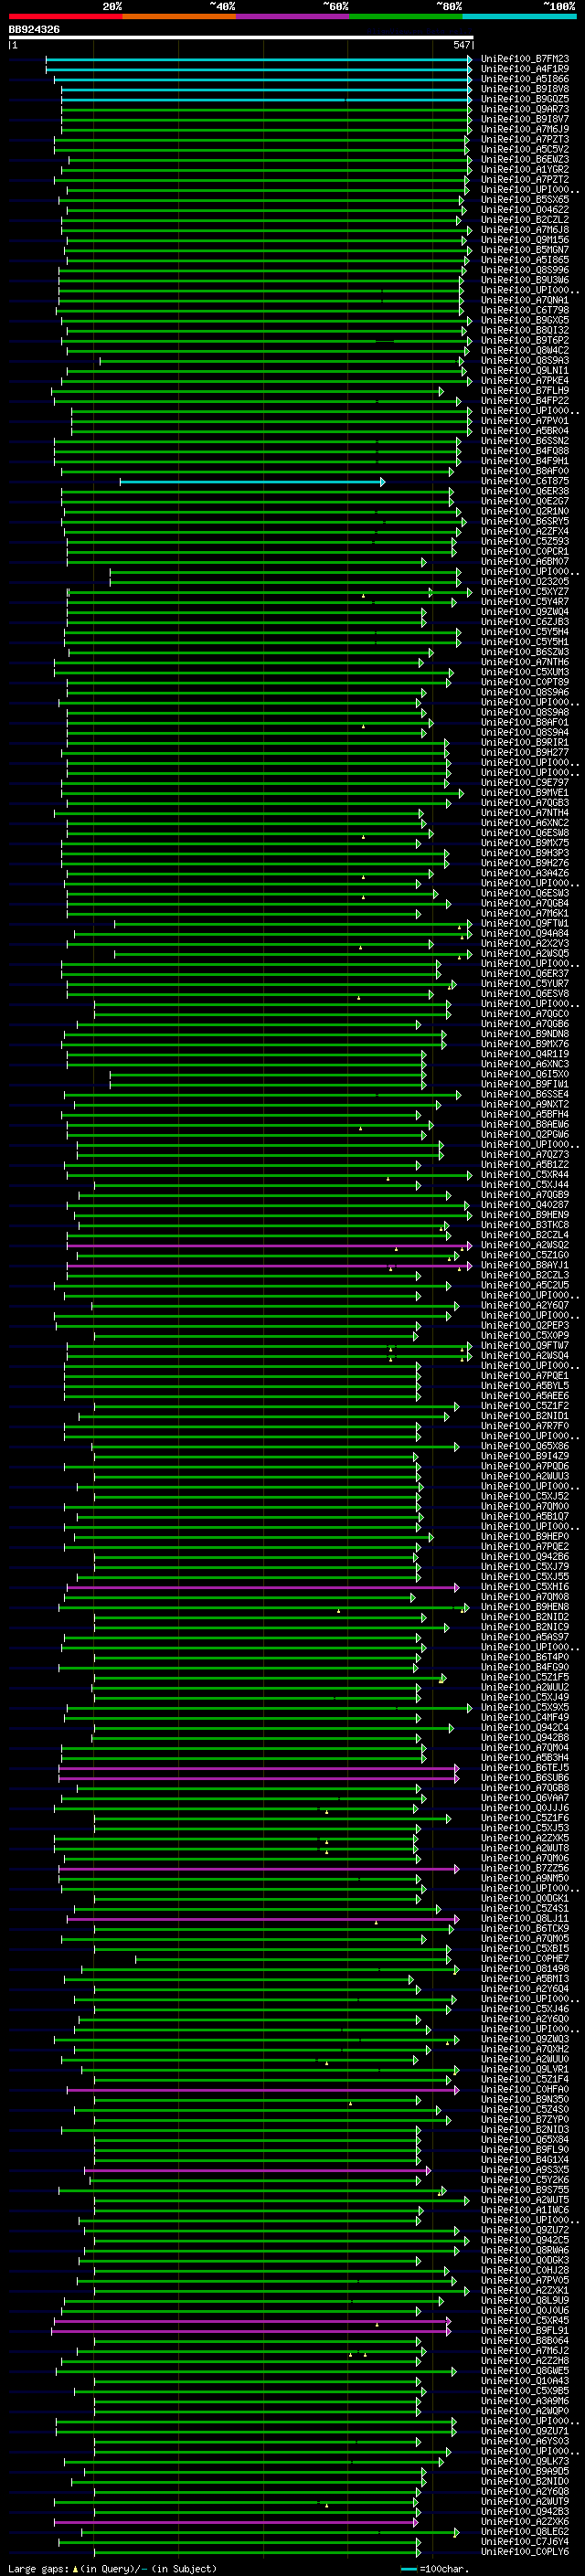Select the UniRef100_B2NID0 label

pos(524,2481)
